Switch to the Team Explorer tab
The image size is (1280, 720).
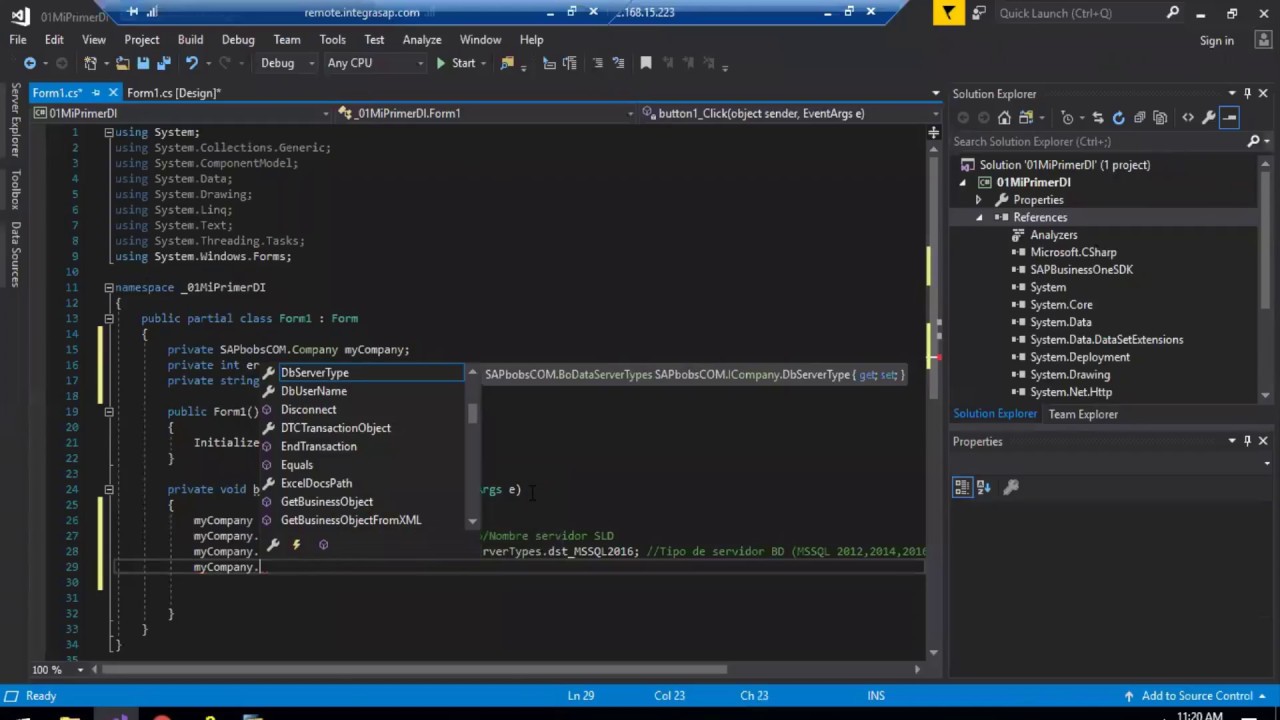[x=1083, y=414]
